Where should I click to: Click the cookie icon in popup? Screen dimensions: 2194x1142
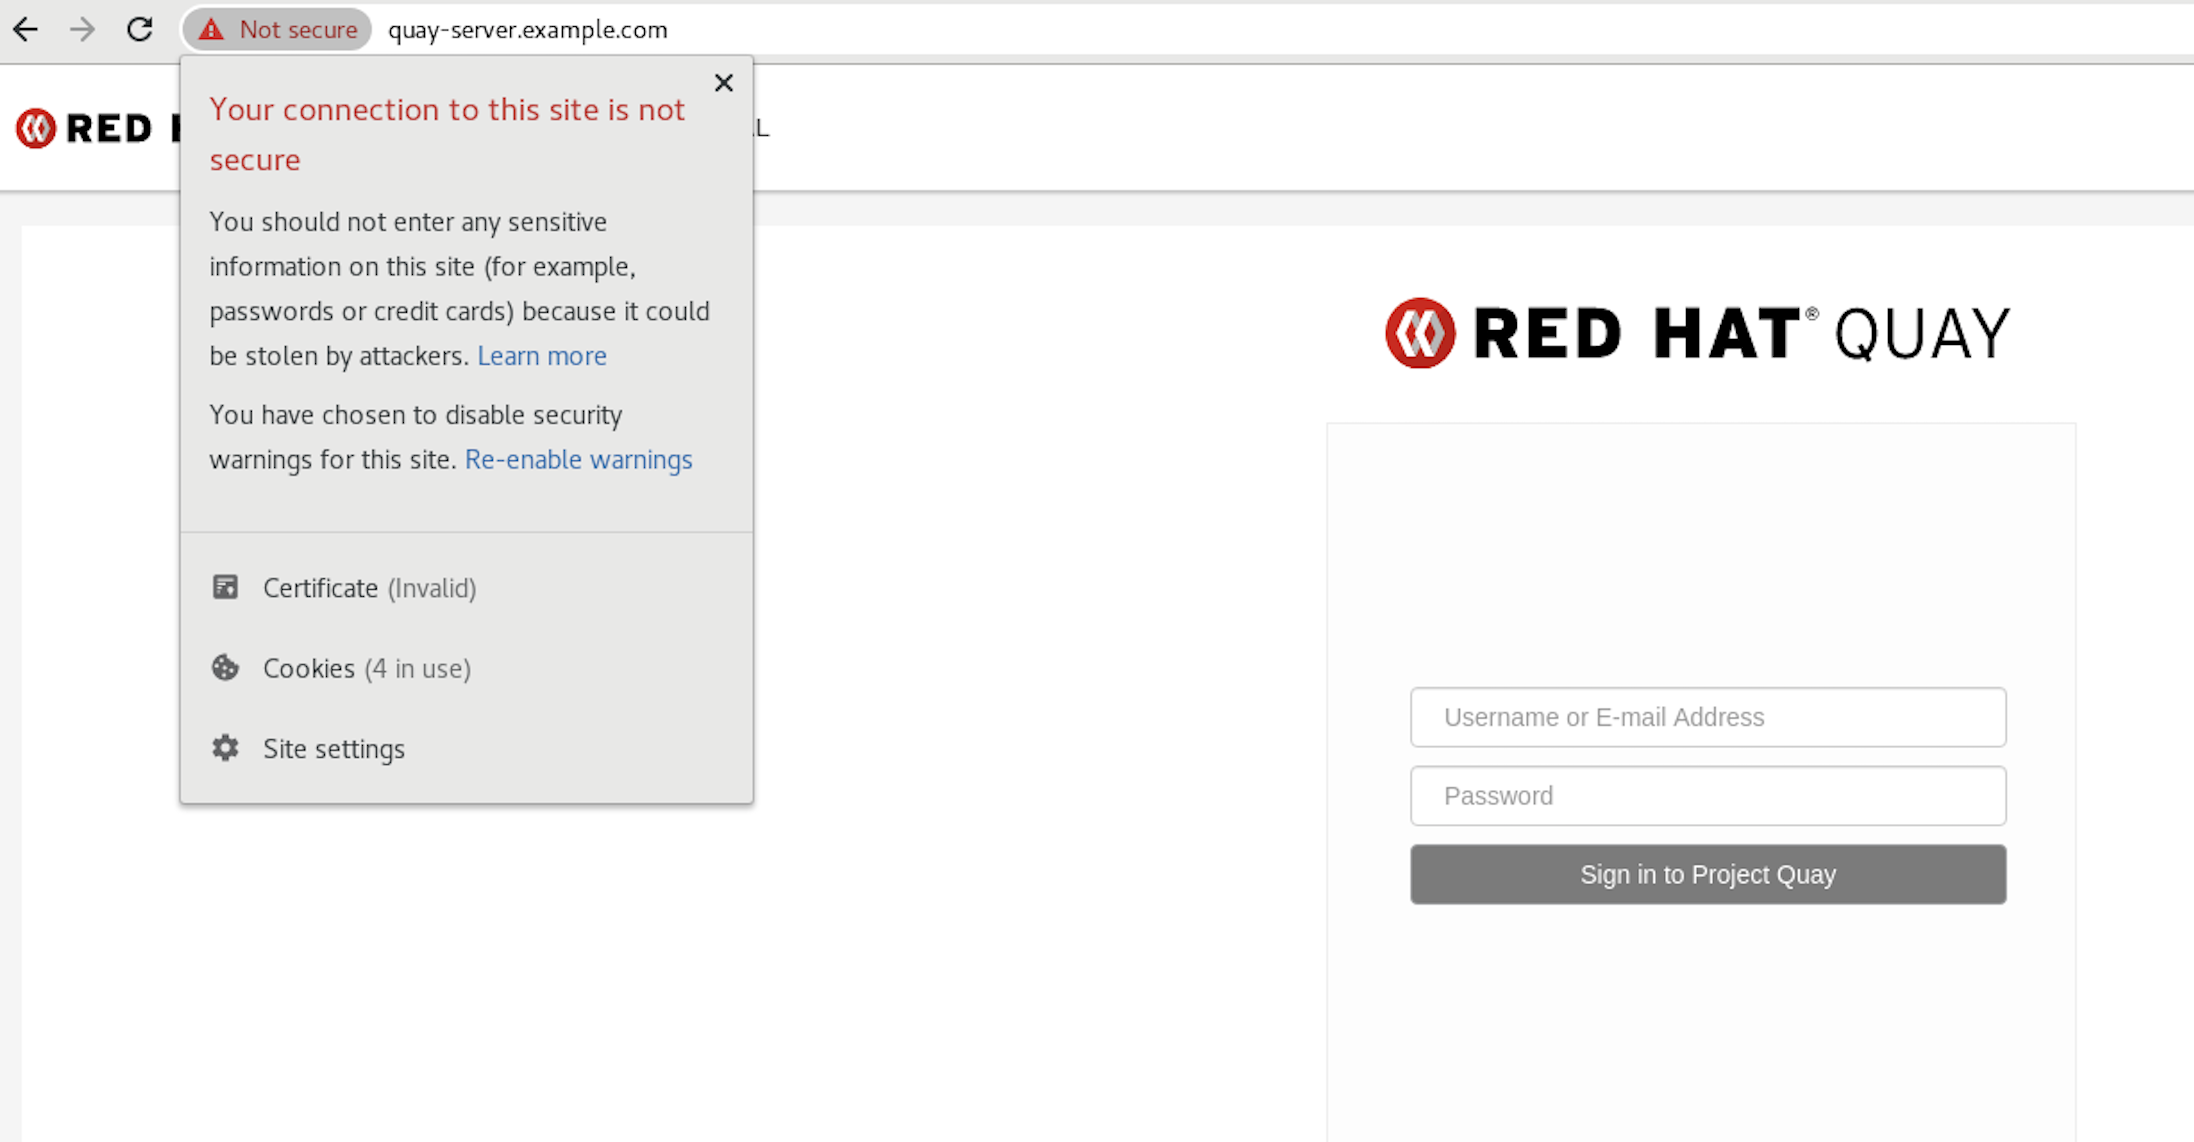click(x=226, y=668)
